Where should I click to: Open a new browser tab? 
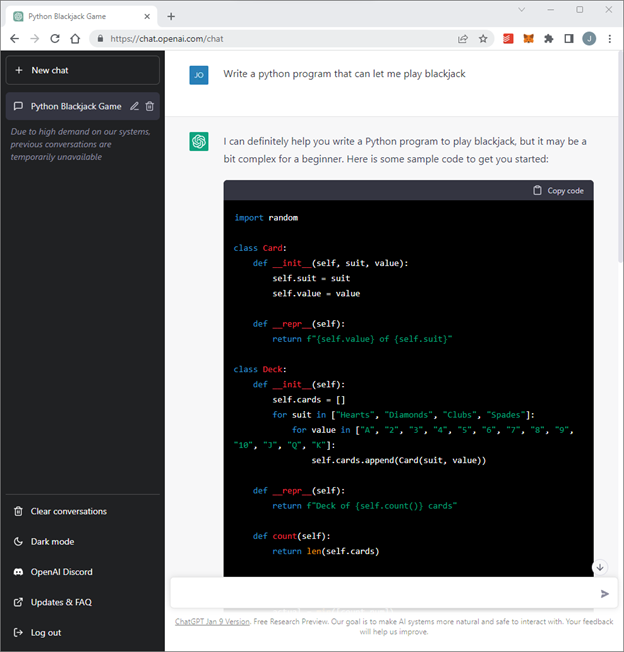[171, 17]
